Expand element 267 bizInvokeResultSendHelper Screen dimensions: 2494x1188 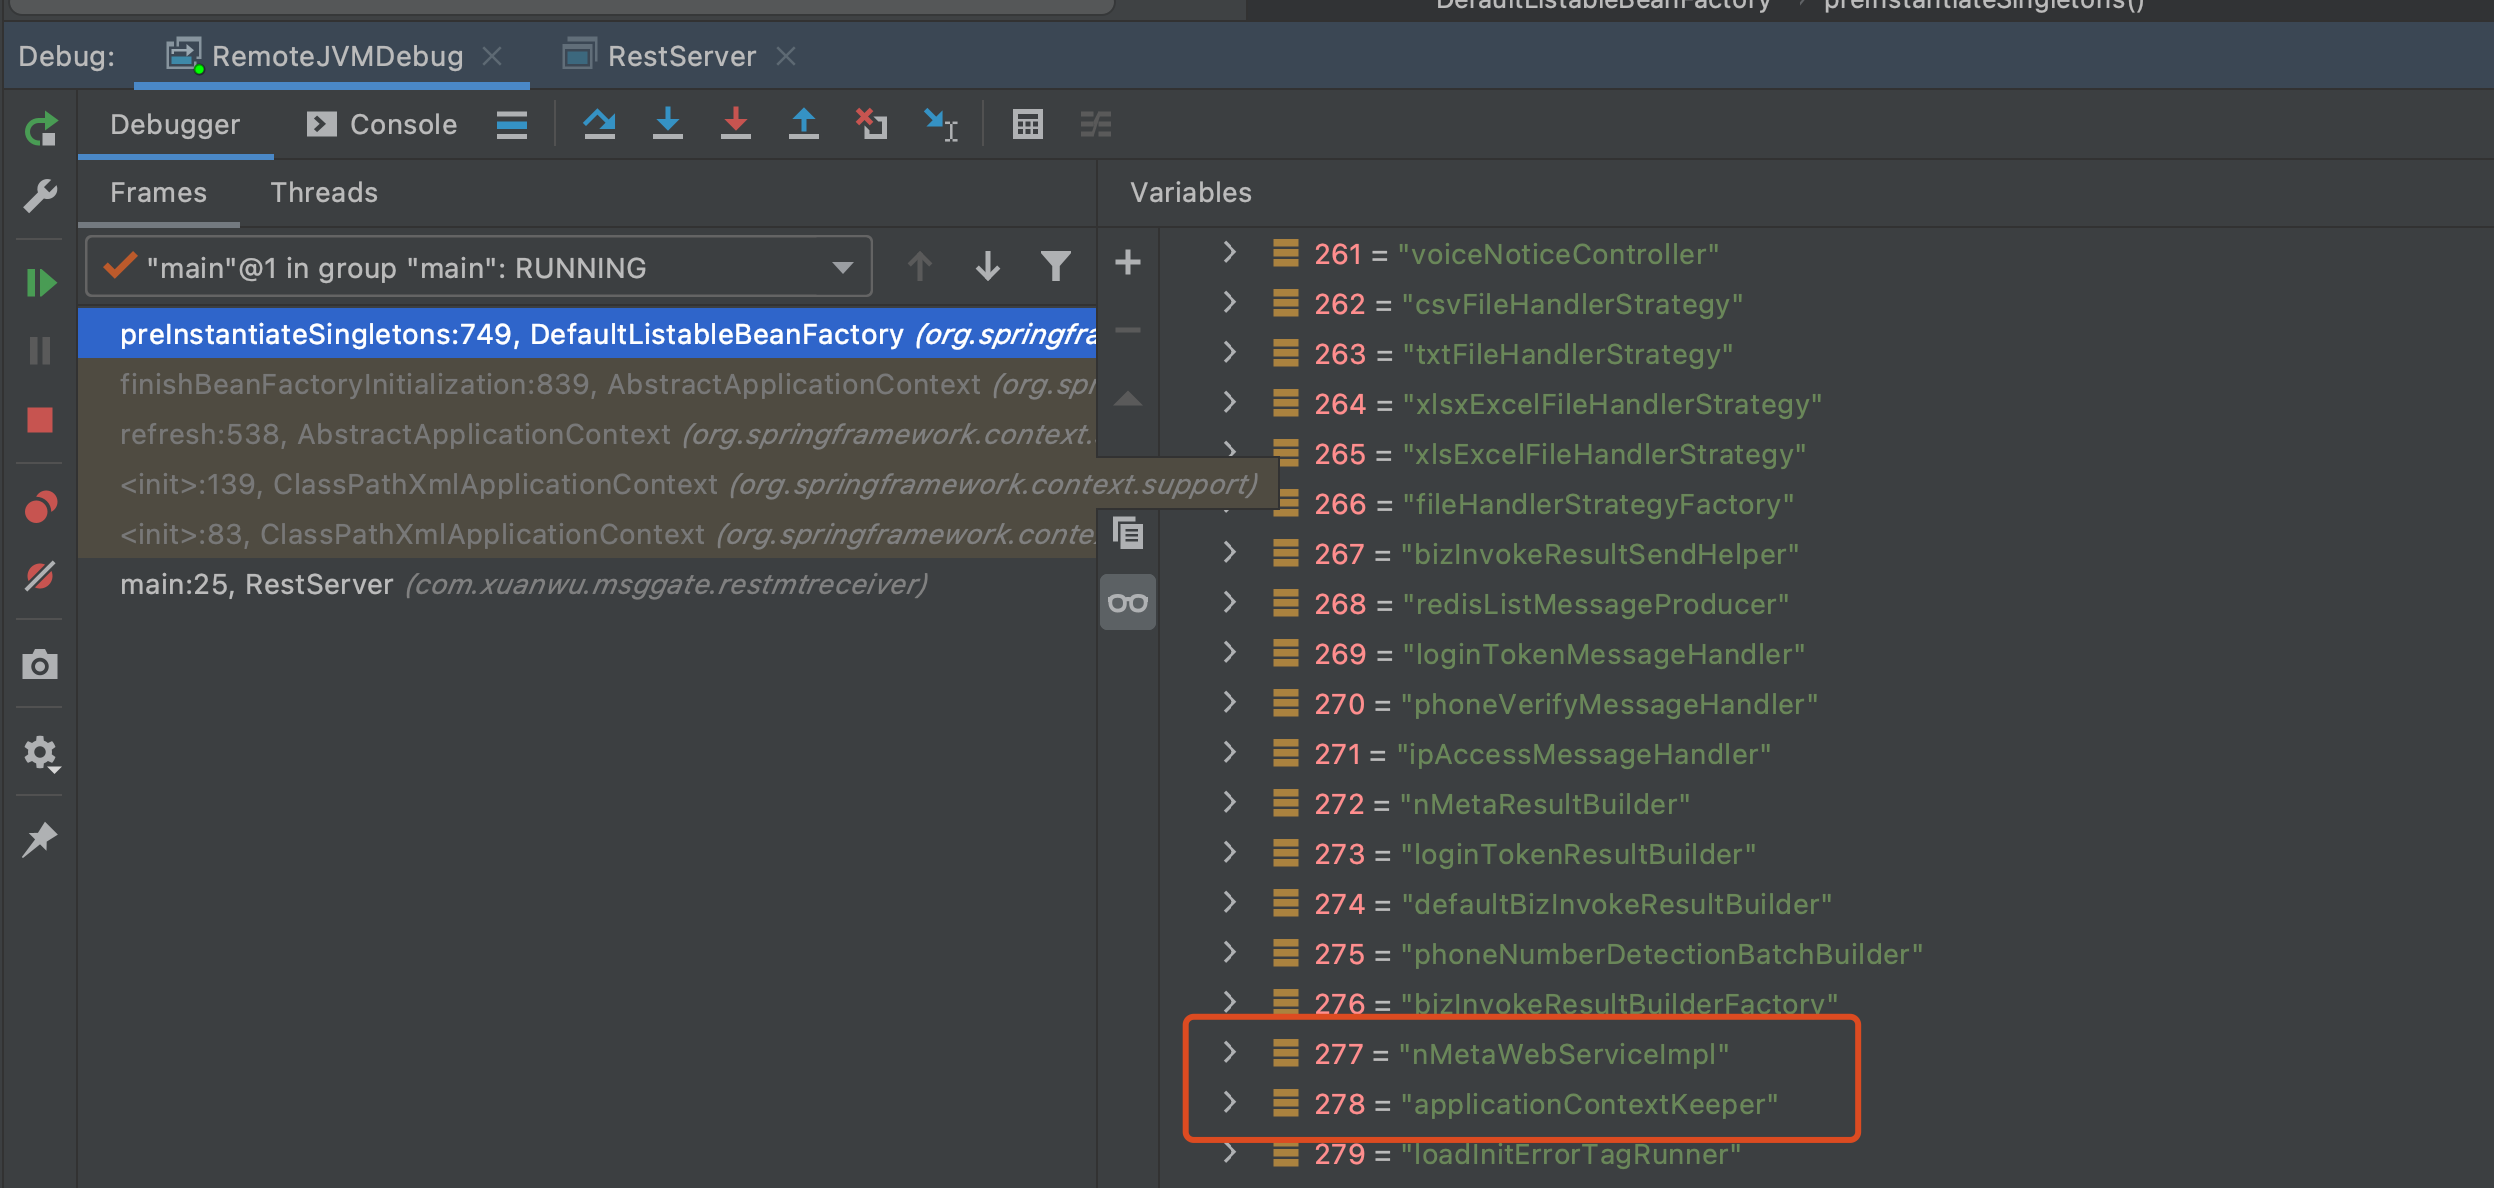click(1230, 552)
